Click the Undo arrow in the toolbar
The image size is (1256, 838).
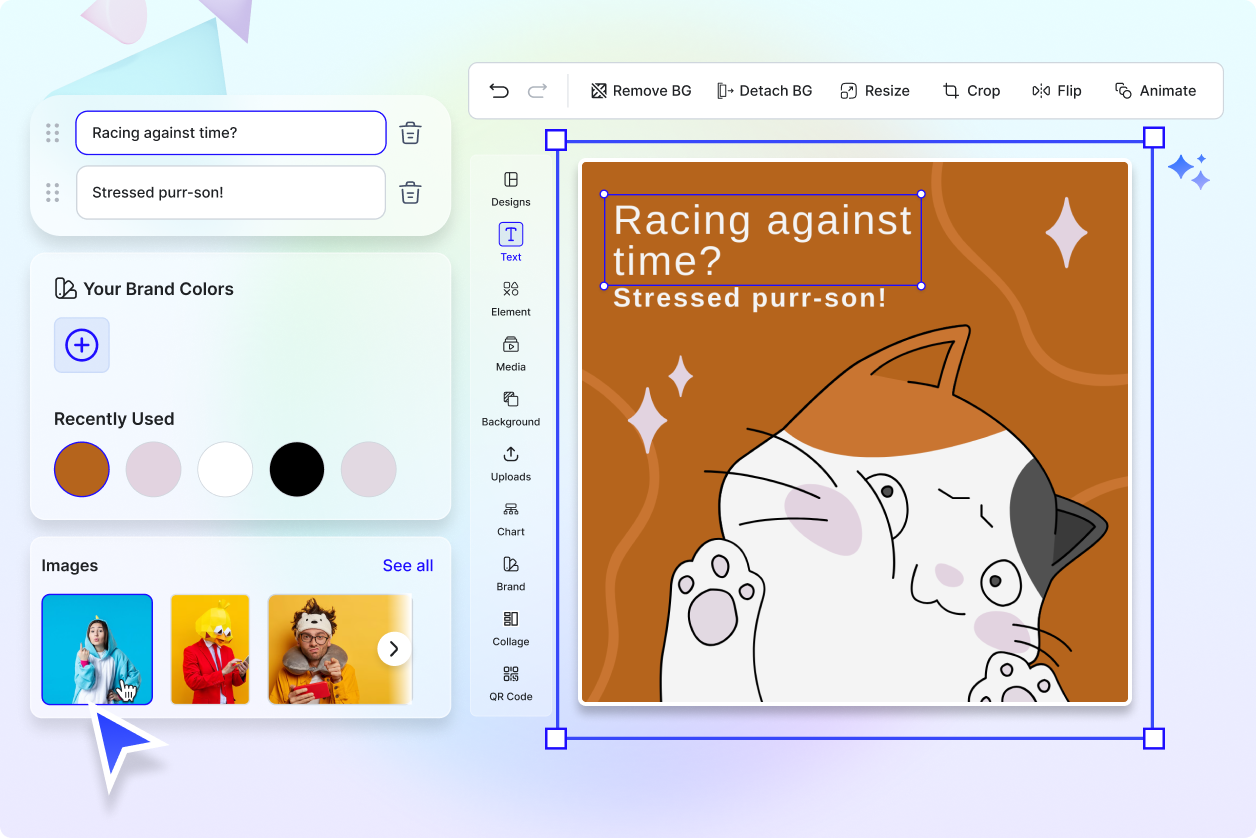(x=499, y=90)
